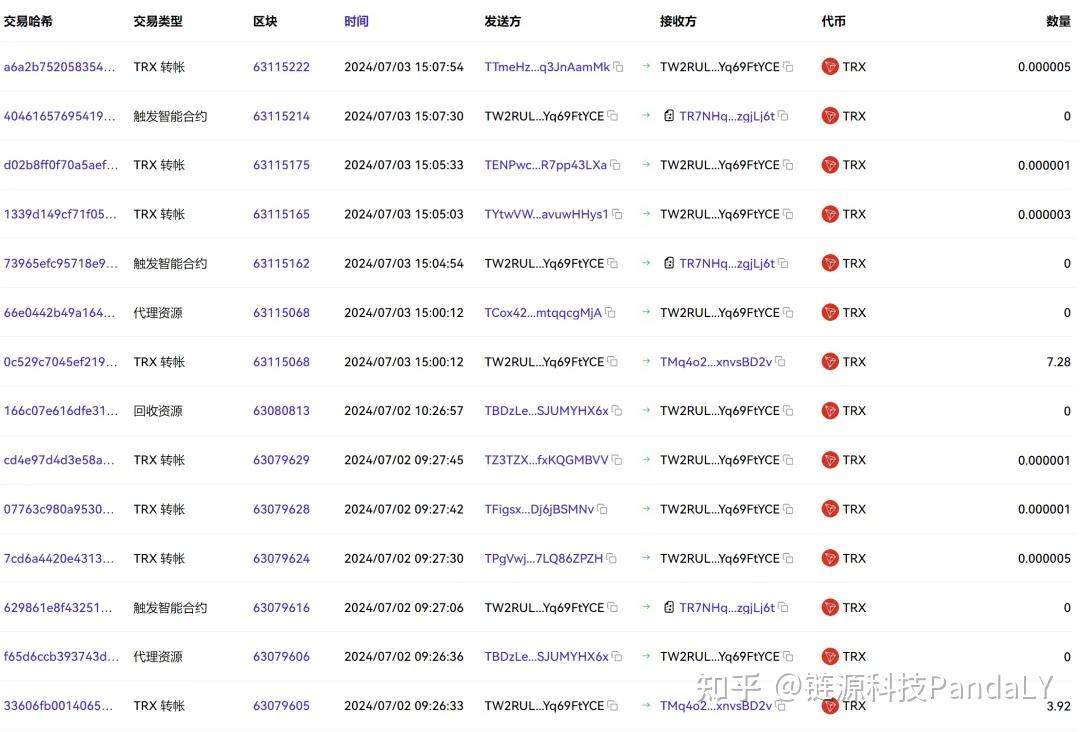
Task: Open block 63080813
Action: point(280,410)
